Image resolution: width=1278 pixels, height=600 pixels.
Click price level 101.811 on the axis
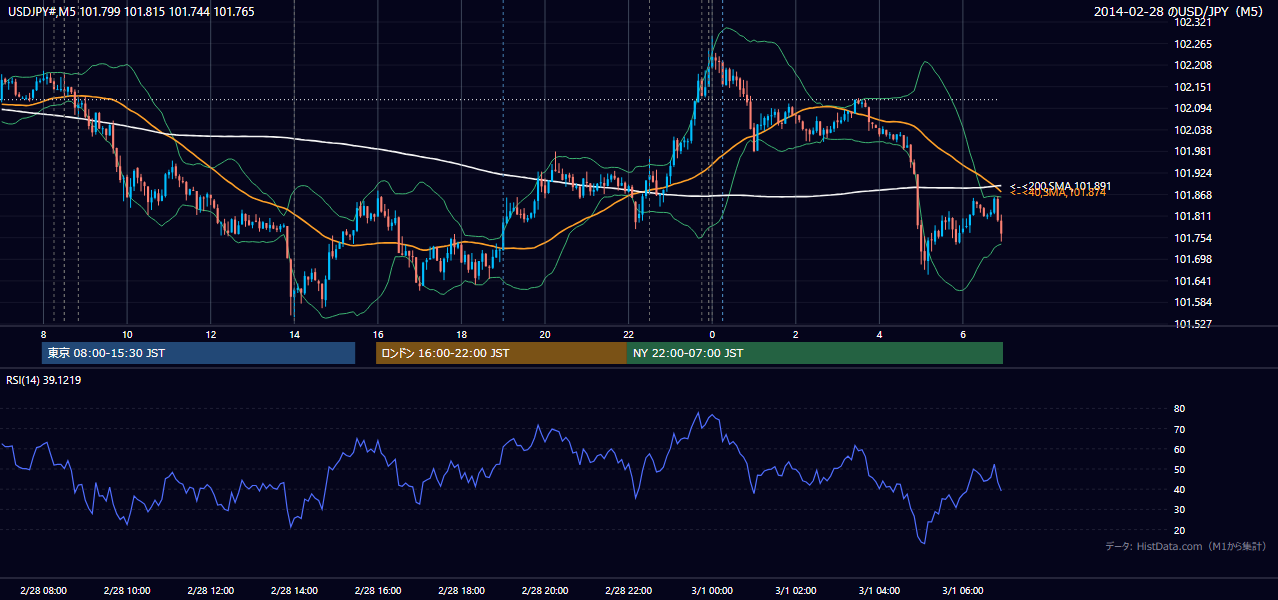[x=1193, y=216]
